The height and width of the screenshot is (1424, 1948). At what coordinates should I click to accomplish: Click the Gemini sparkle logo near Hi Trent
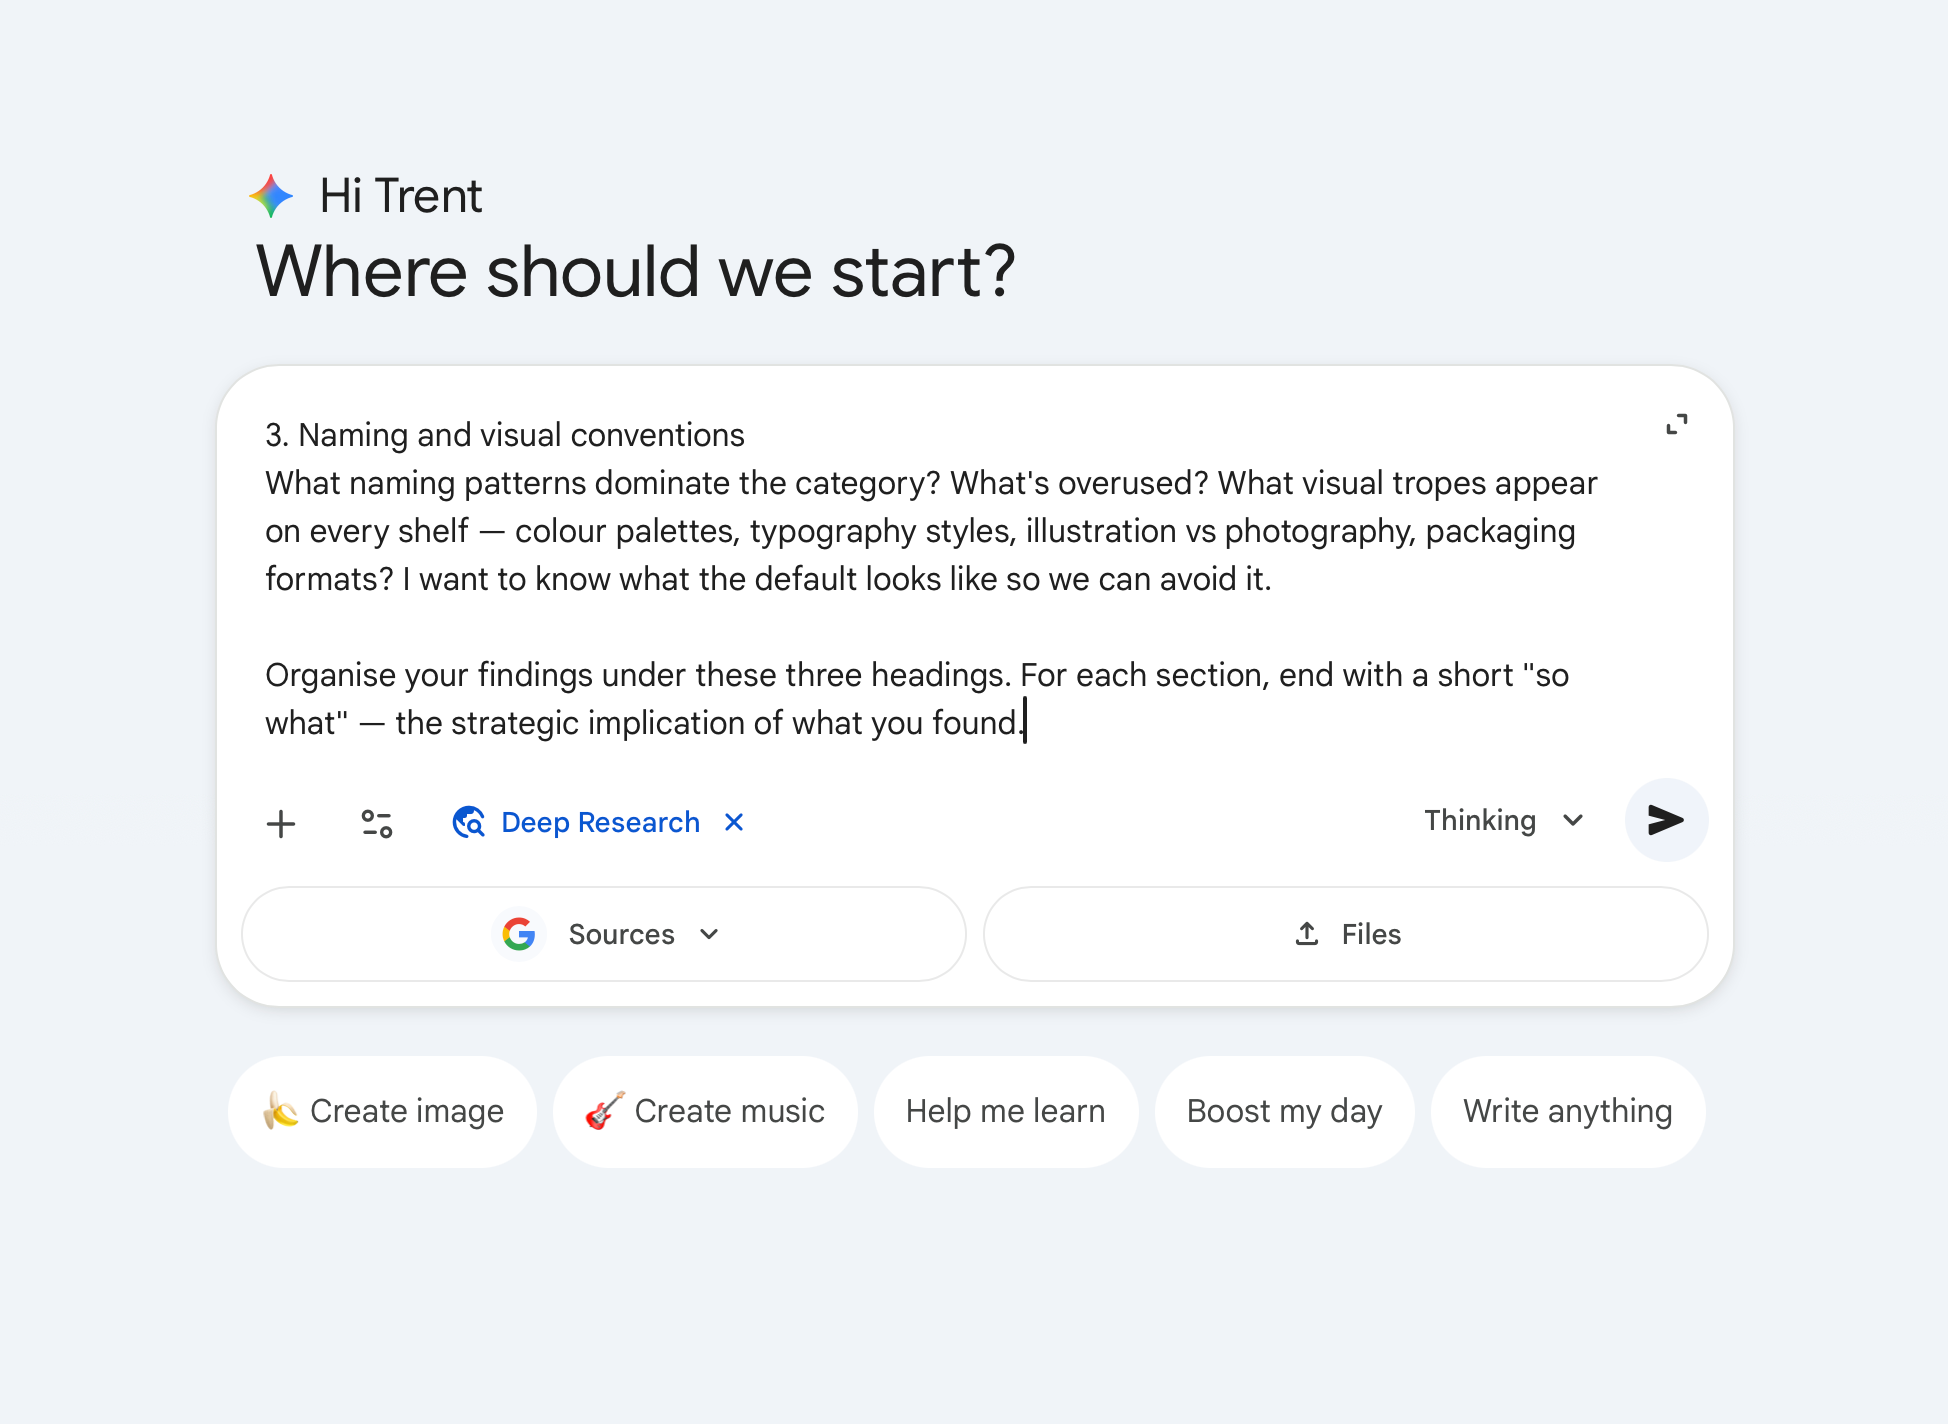pos(270,195)
